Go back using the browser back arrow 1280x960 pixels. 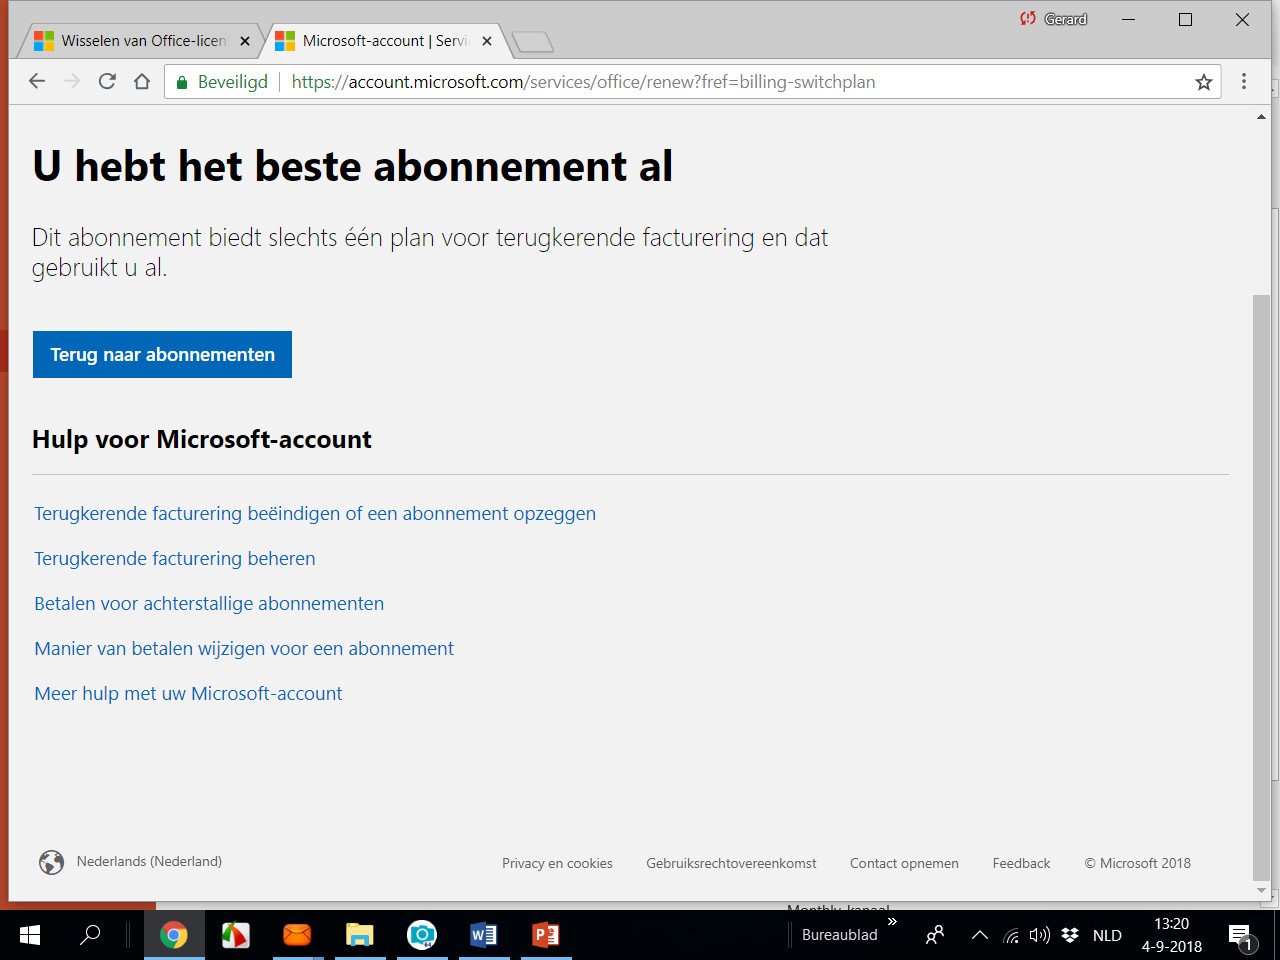tap(37, 82)
